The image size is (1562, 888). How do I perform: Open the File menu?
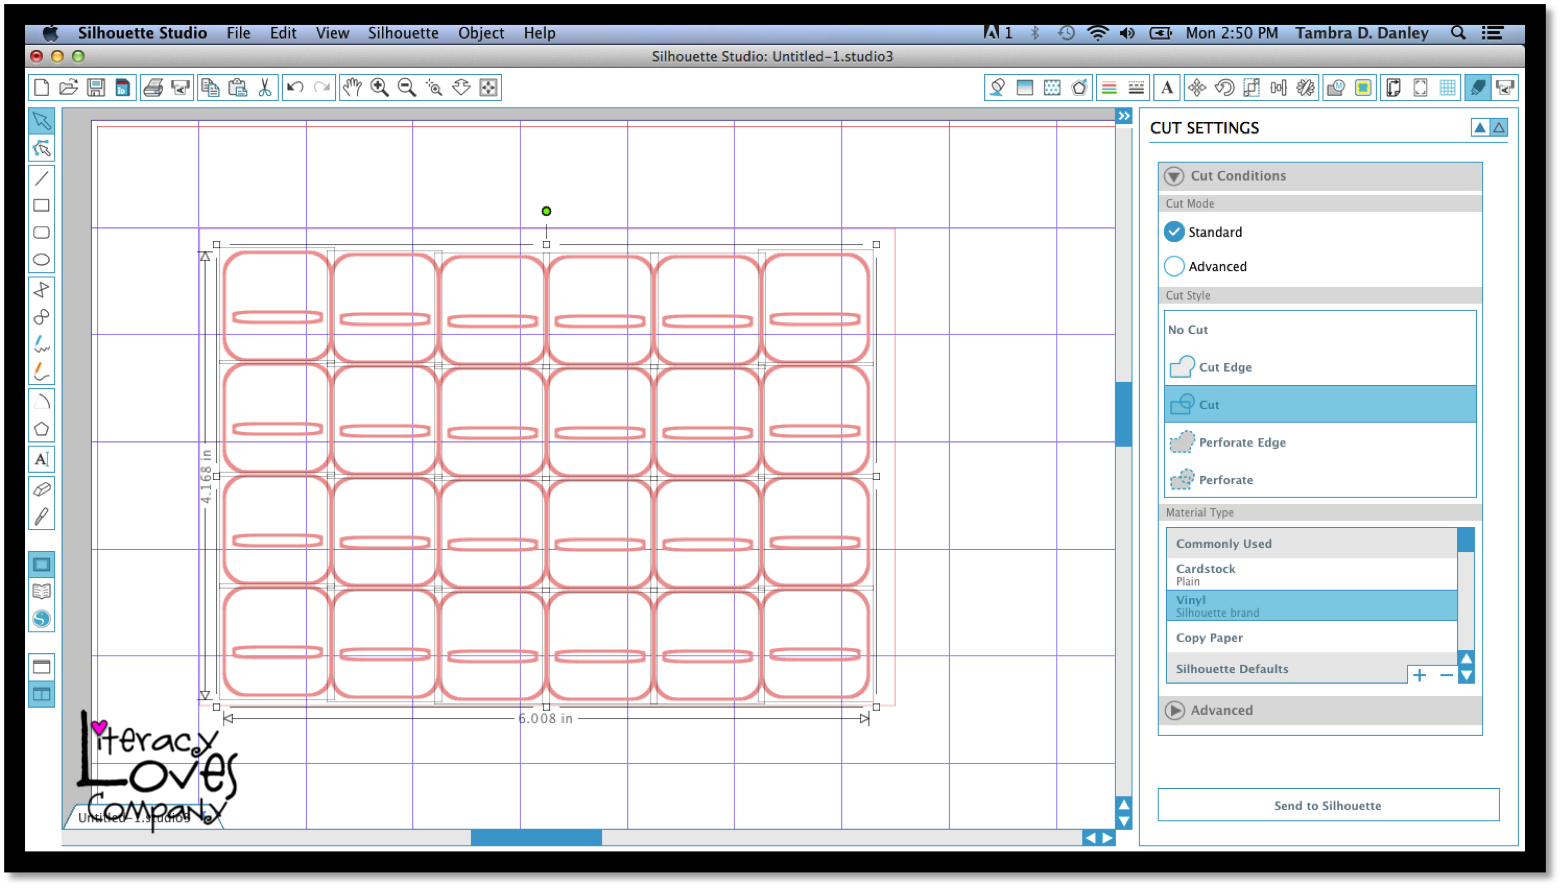[x=239, y=33]
